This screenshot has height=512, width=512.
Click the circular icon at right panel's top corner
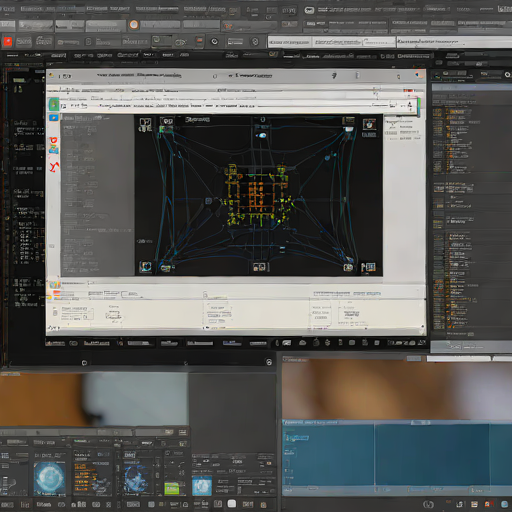pos(507,75)
